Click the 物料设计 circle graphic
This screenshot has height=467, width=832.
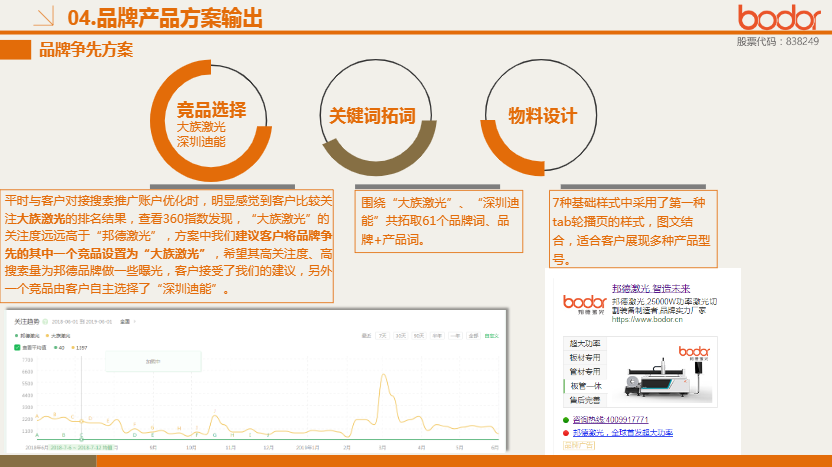click(539, 117)
